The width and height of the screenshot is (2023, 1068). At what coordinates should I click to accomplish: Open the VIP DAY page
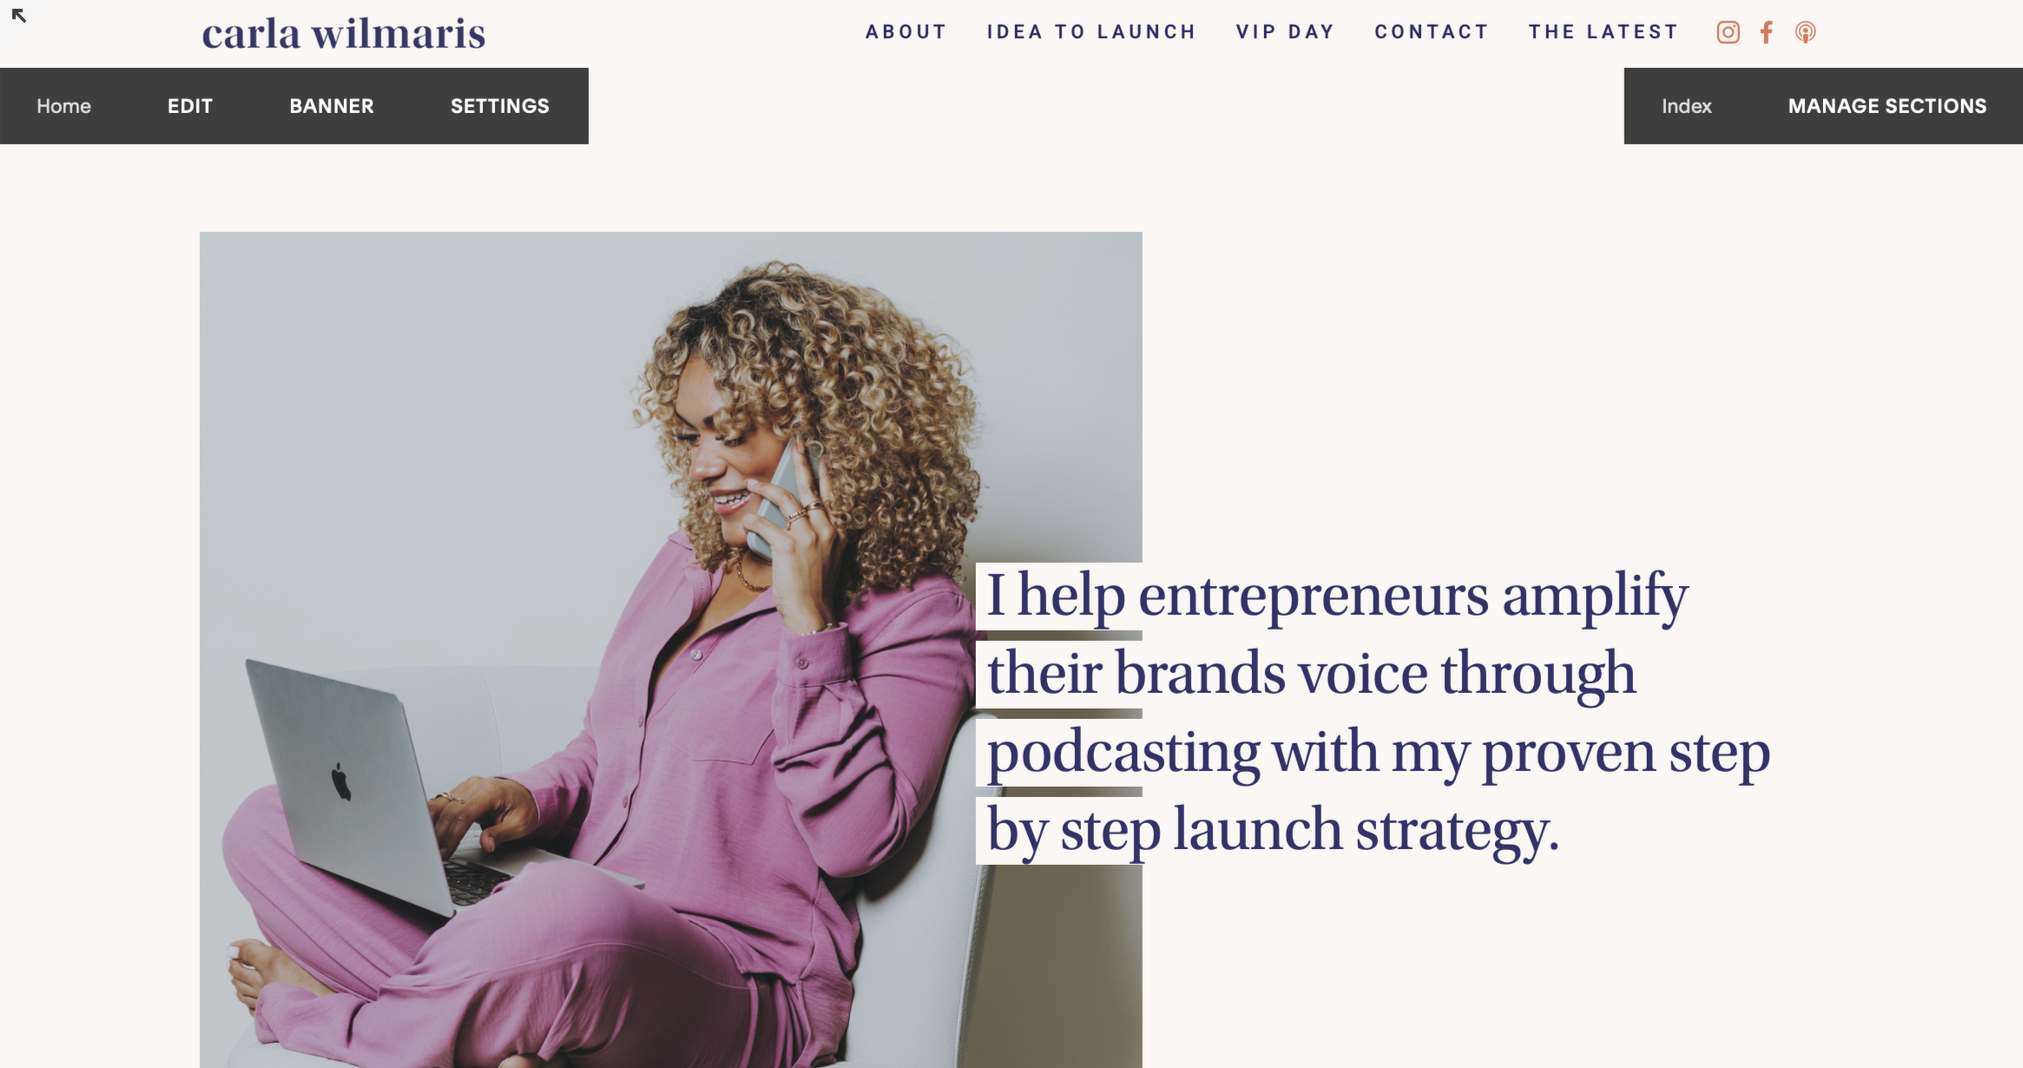1285,32
